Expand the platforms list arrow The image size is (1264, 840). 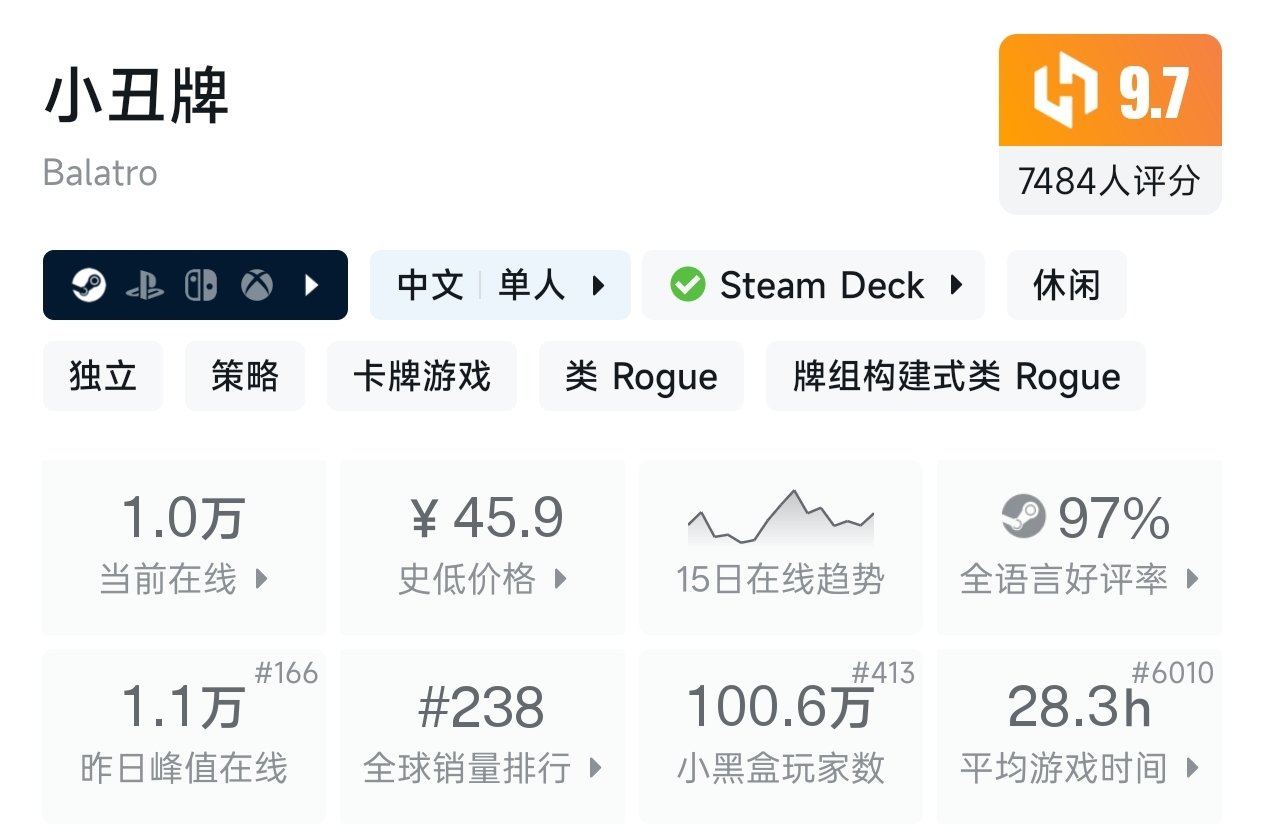[312, 286]
